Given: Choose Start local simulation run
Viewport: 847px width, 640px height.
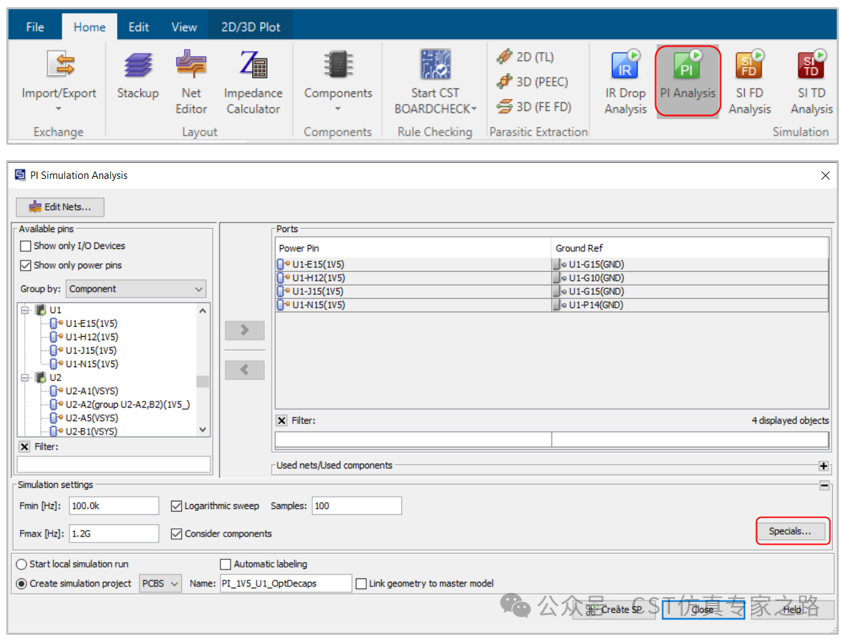Looking at the screenshot, I should (x=22, y=564).
